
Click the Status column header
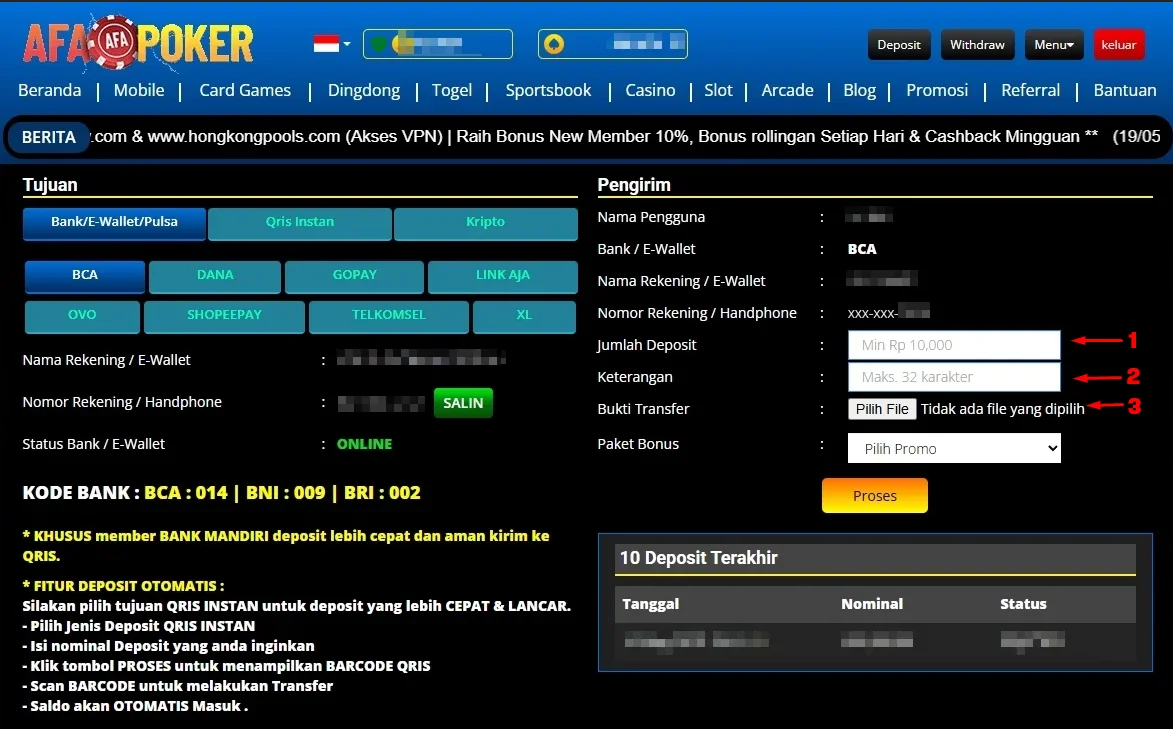1023,604
